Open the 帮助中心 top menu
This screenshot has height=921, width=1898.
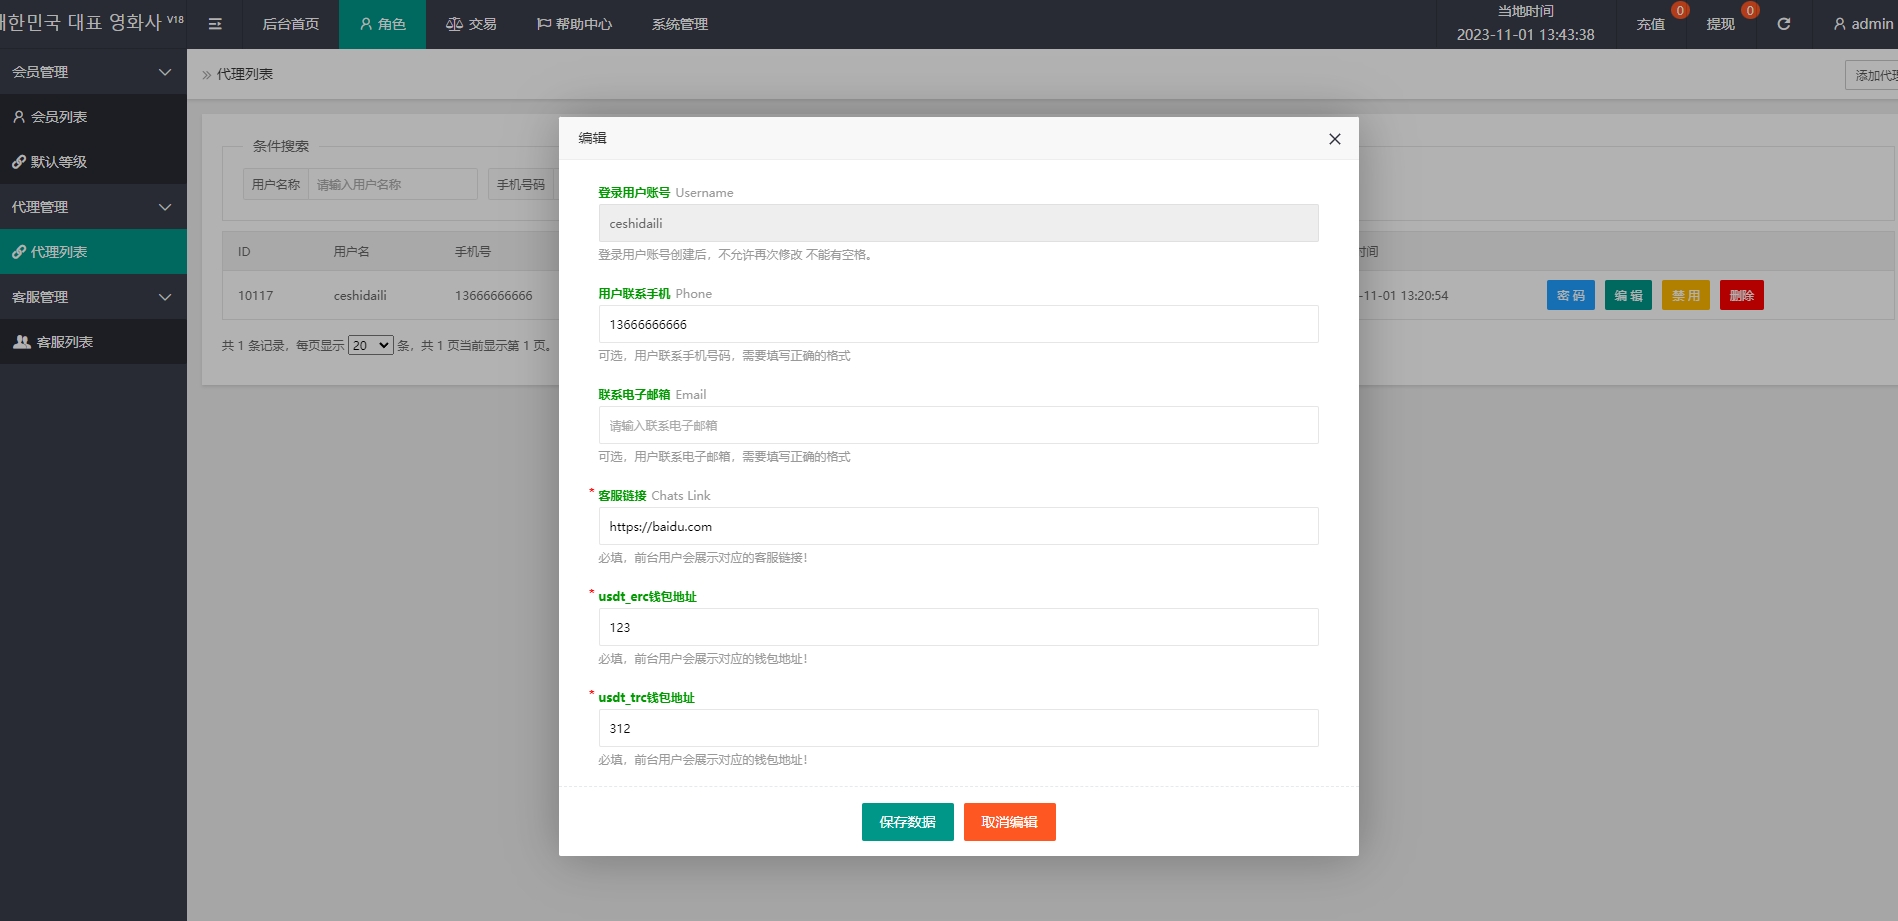click(x=574, y=24)
